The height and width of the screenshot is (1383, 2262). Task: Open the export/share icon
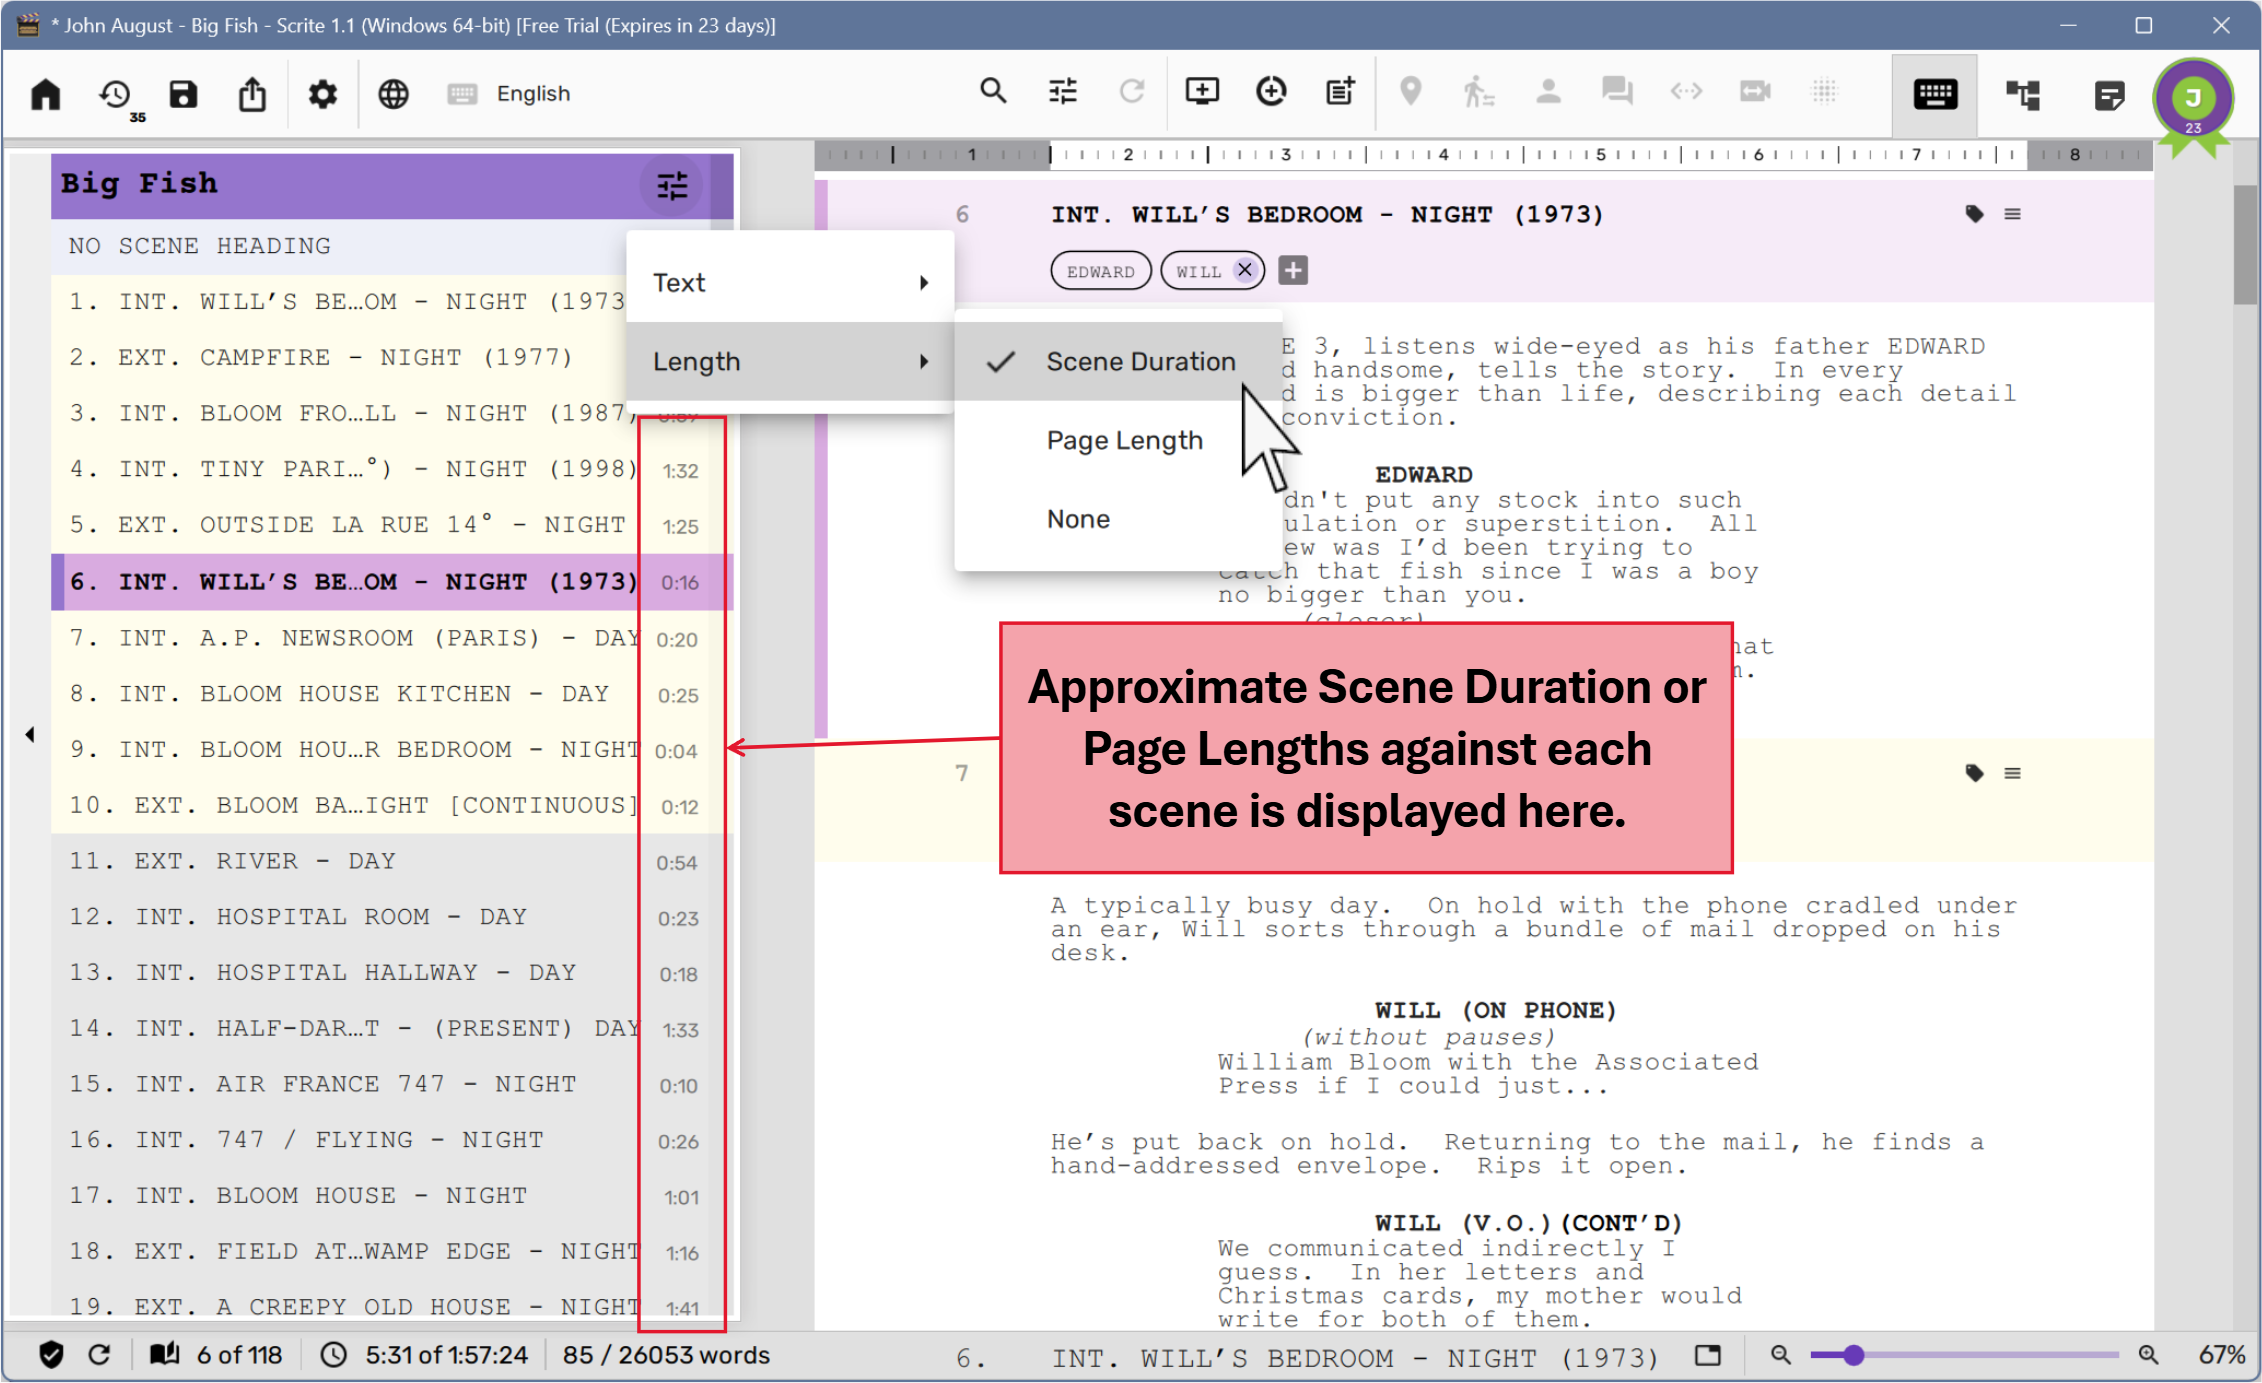tap(252, 94)
